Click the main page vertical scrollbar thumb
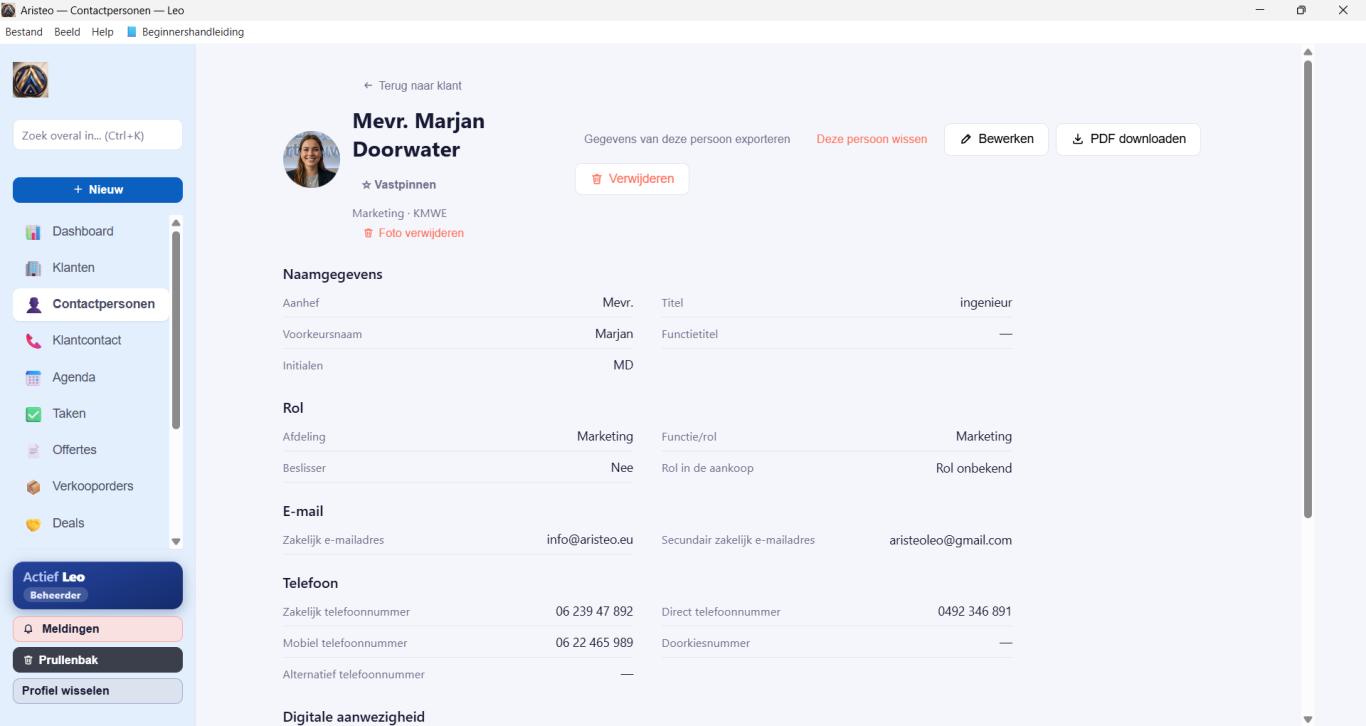Screen dimensions: 1366x726 [1307, 289]
